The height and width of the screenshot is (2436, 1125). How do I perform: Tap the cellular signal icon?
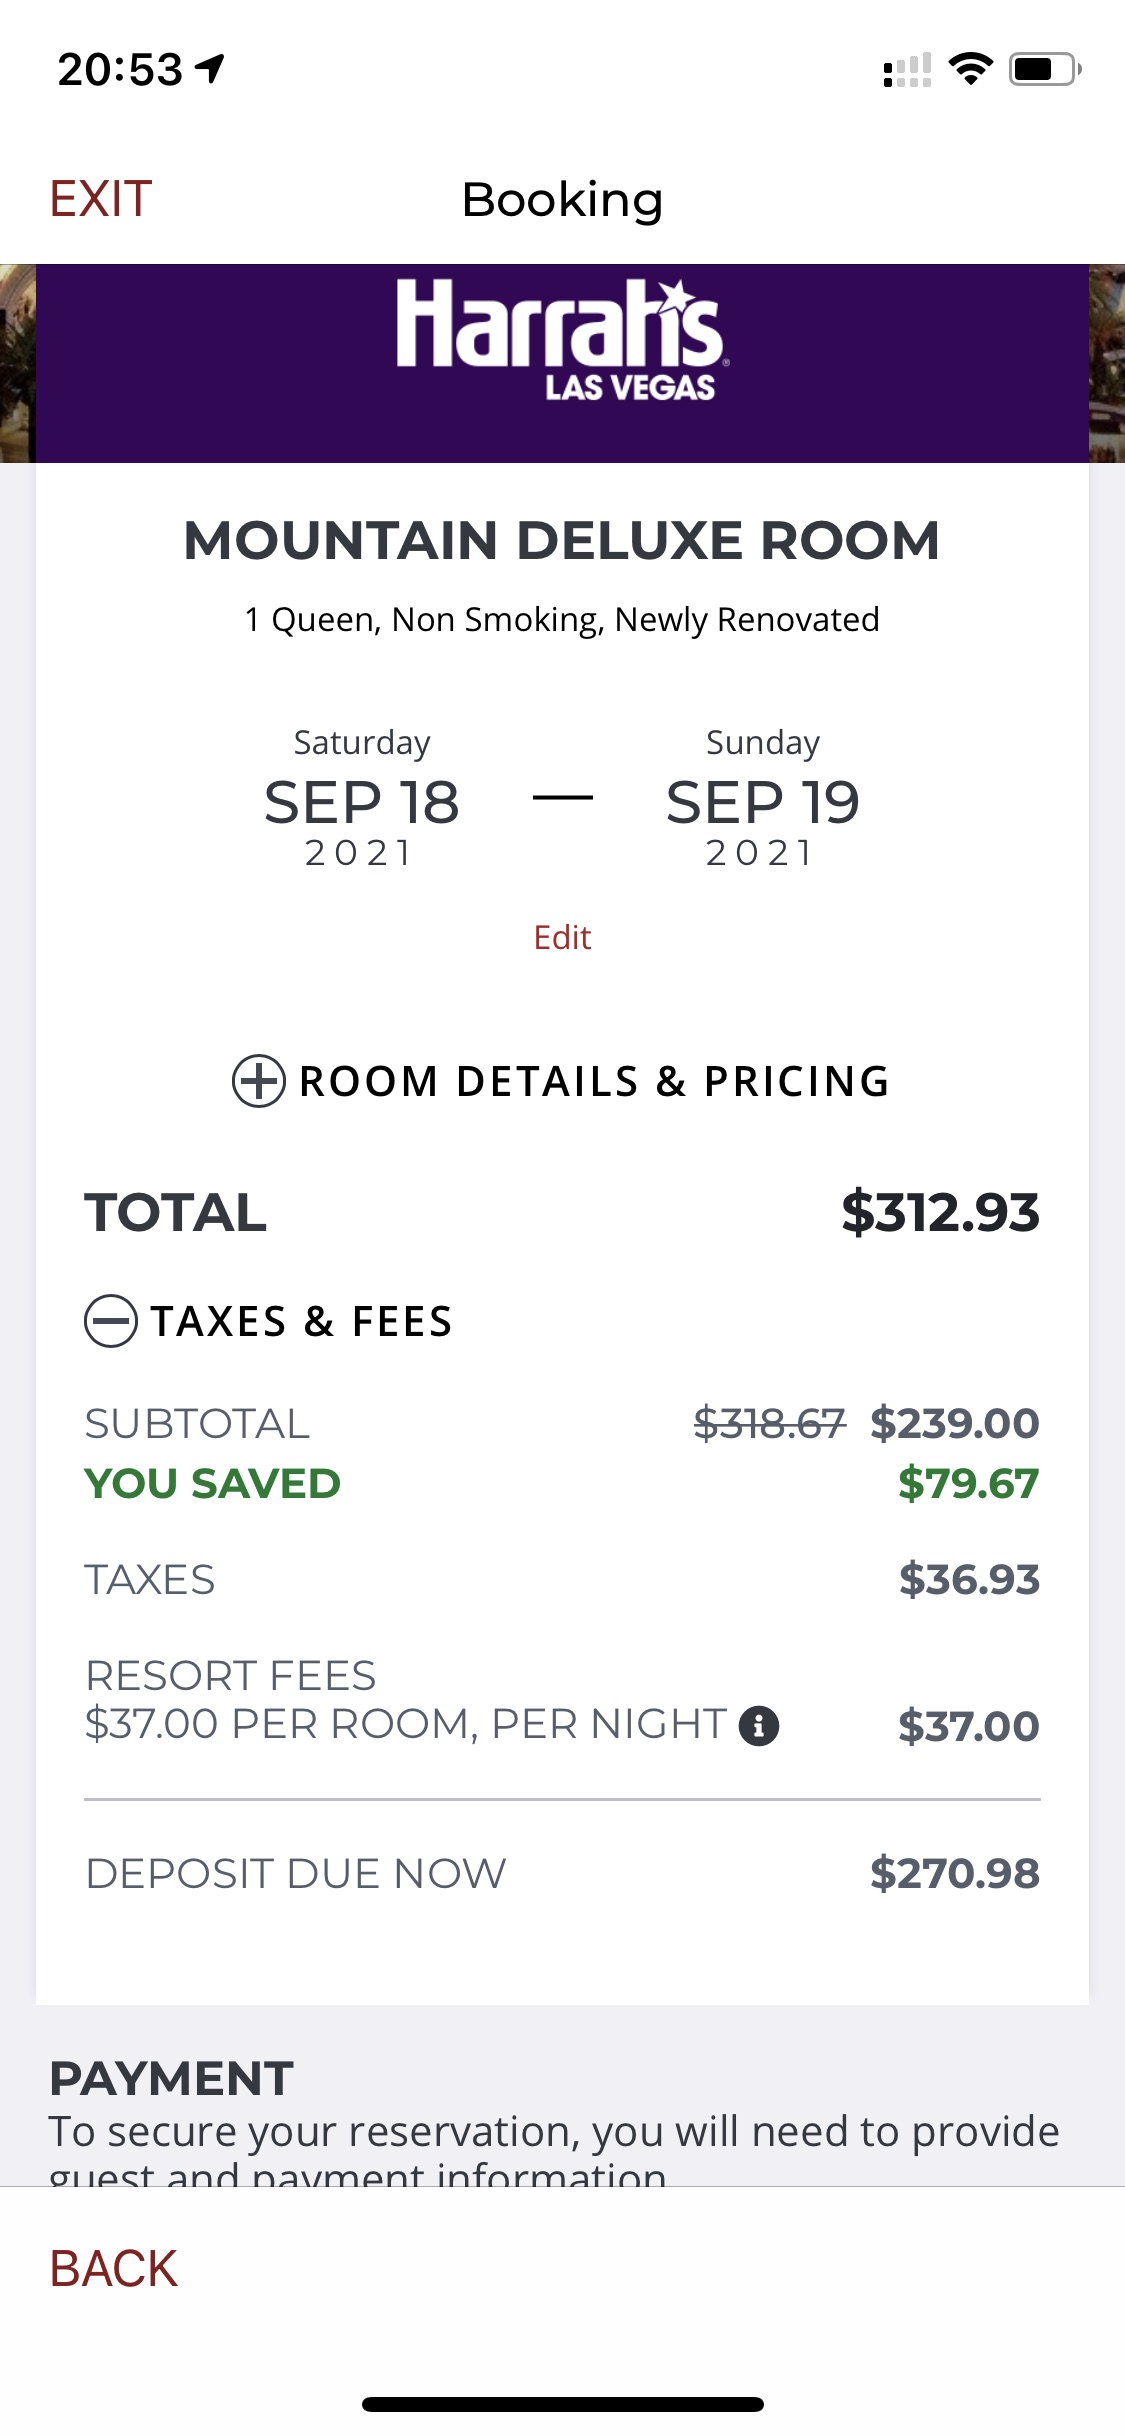click(x=907, y=70)
